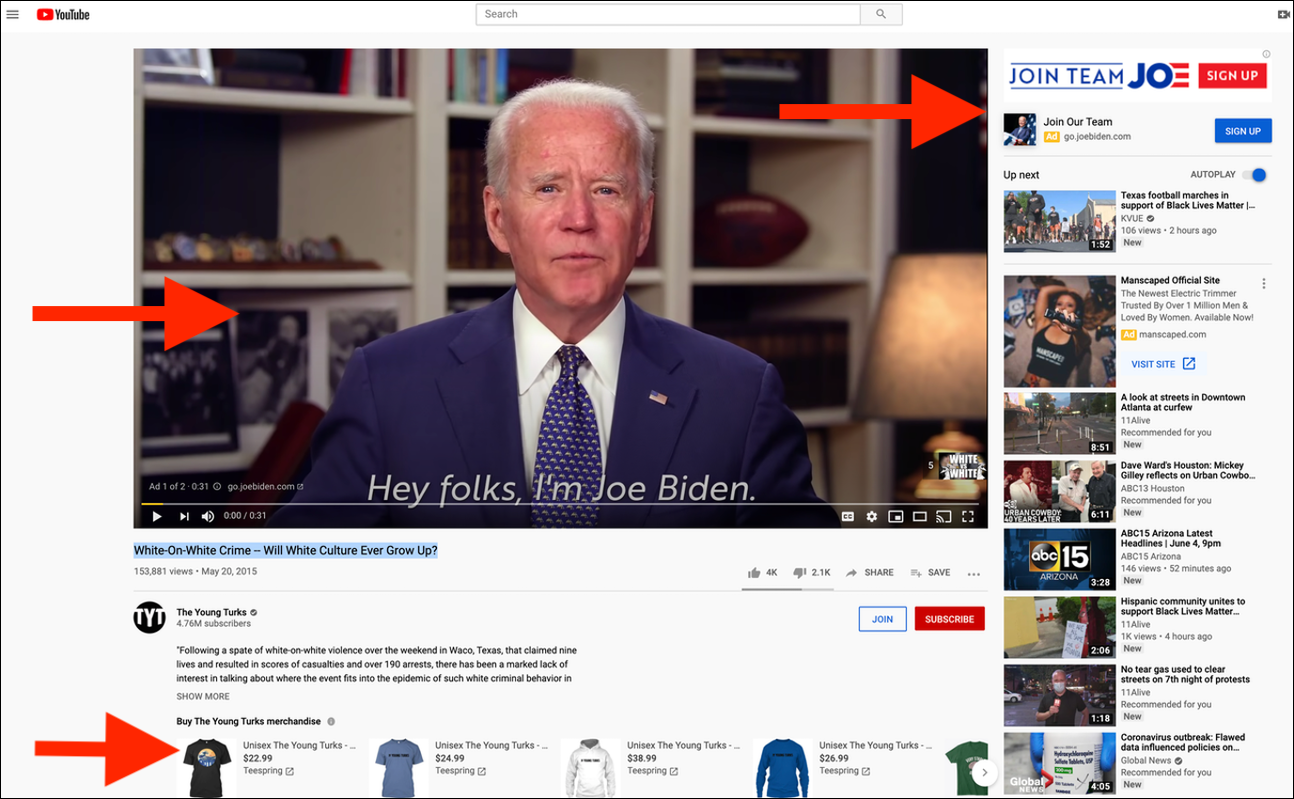The height and width of the screenshot is (799, 1294).
Task: Expand the description with Show More
Action: point(203,696)
